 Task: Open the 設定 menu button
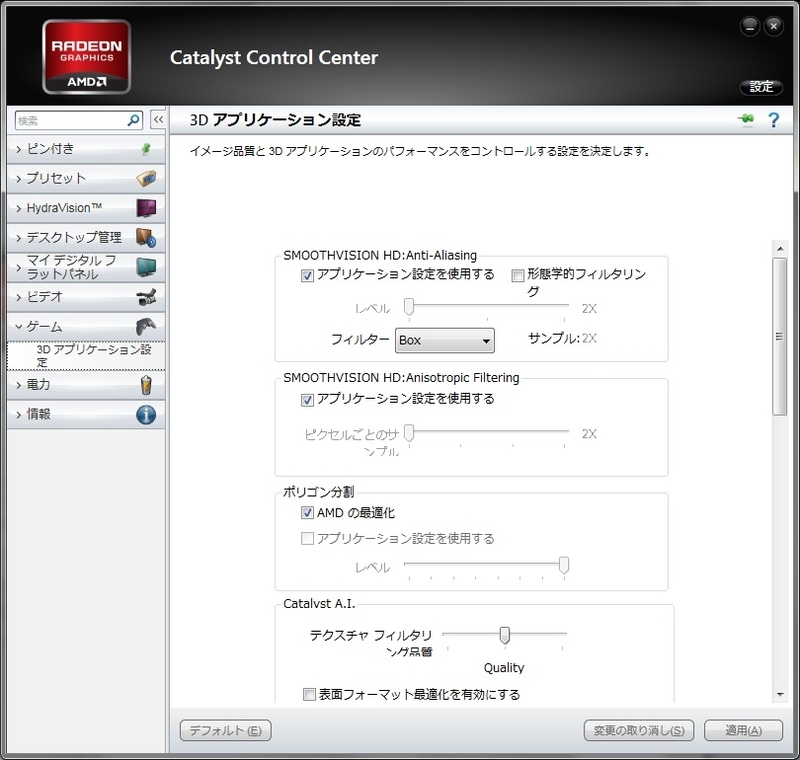(761, 87)
